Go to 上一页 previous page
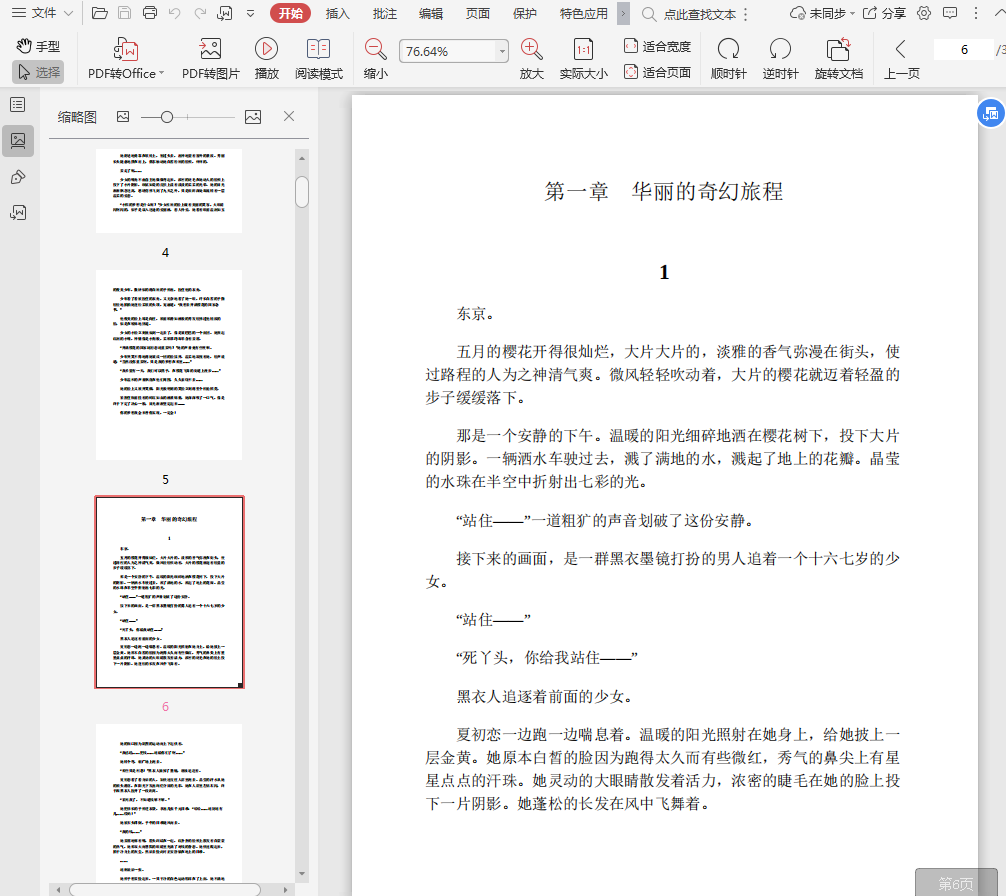Viewport: 1006px width, 896px height. pos(901,58)
